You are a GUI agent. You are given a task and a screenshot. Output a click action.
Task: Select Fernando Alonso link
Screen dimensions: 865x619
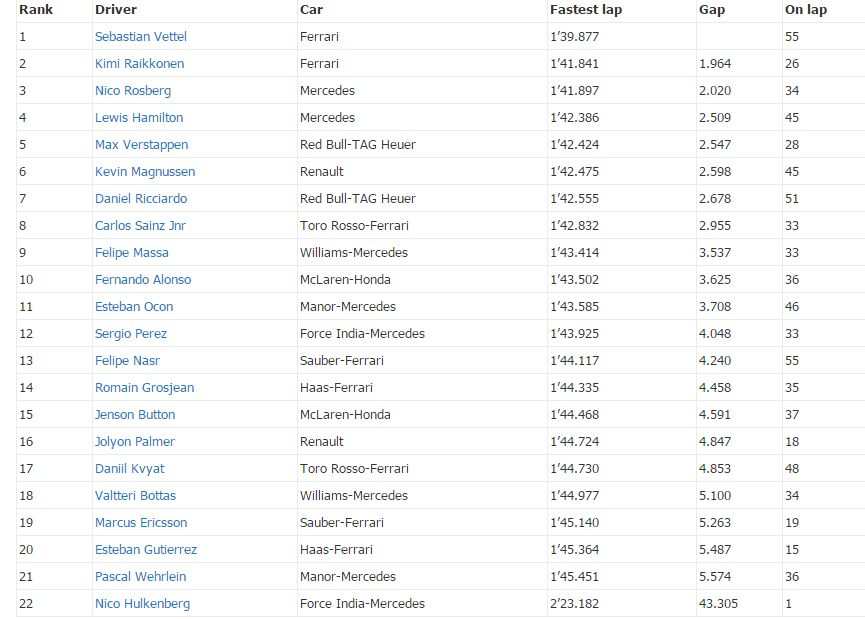[143, 280]
